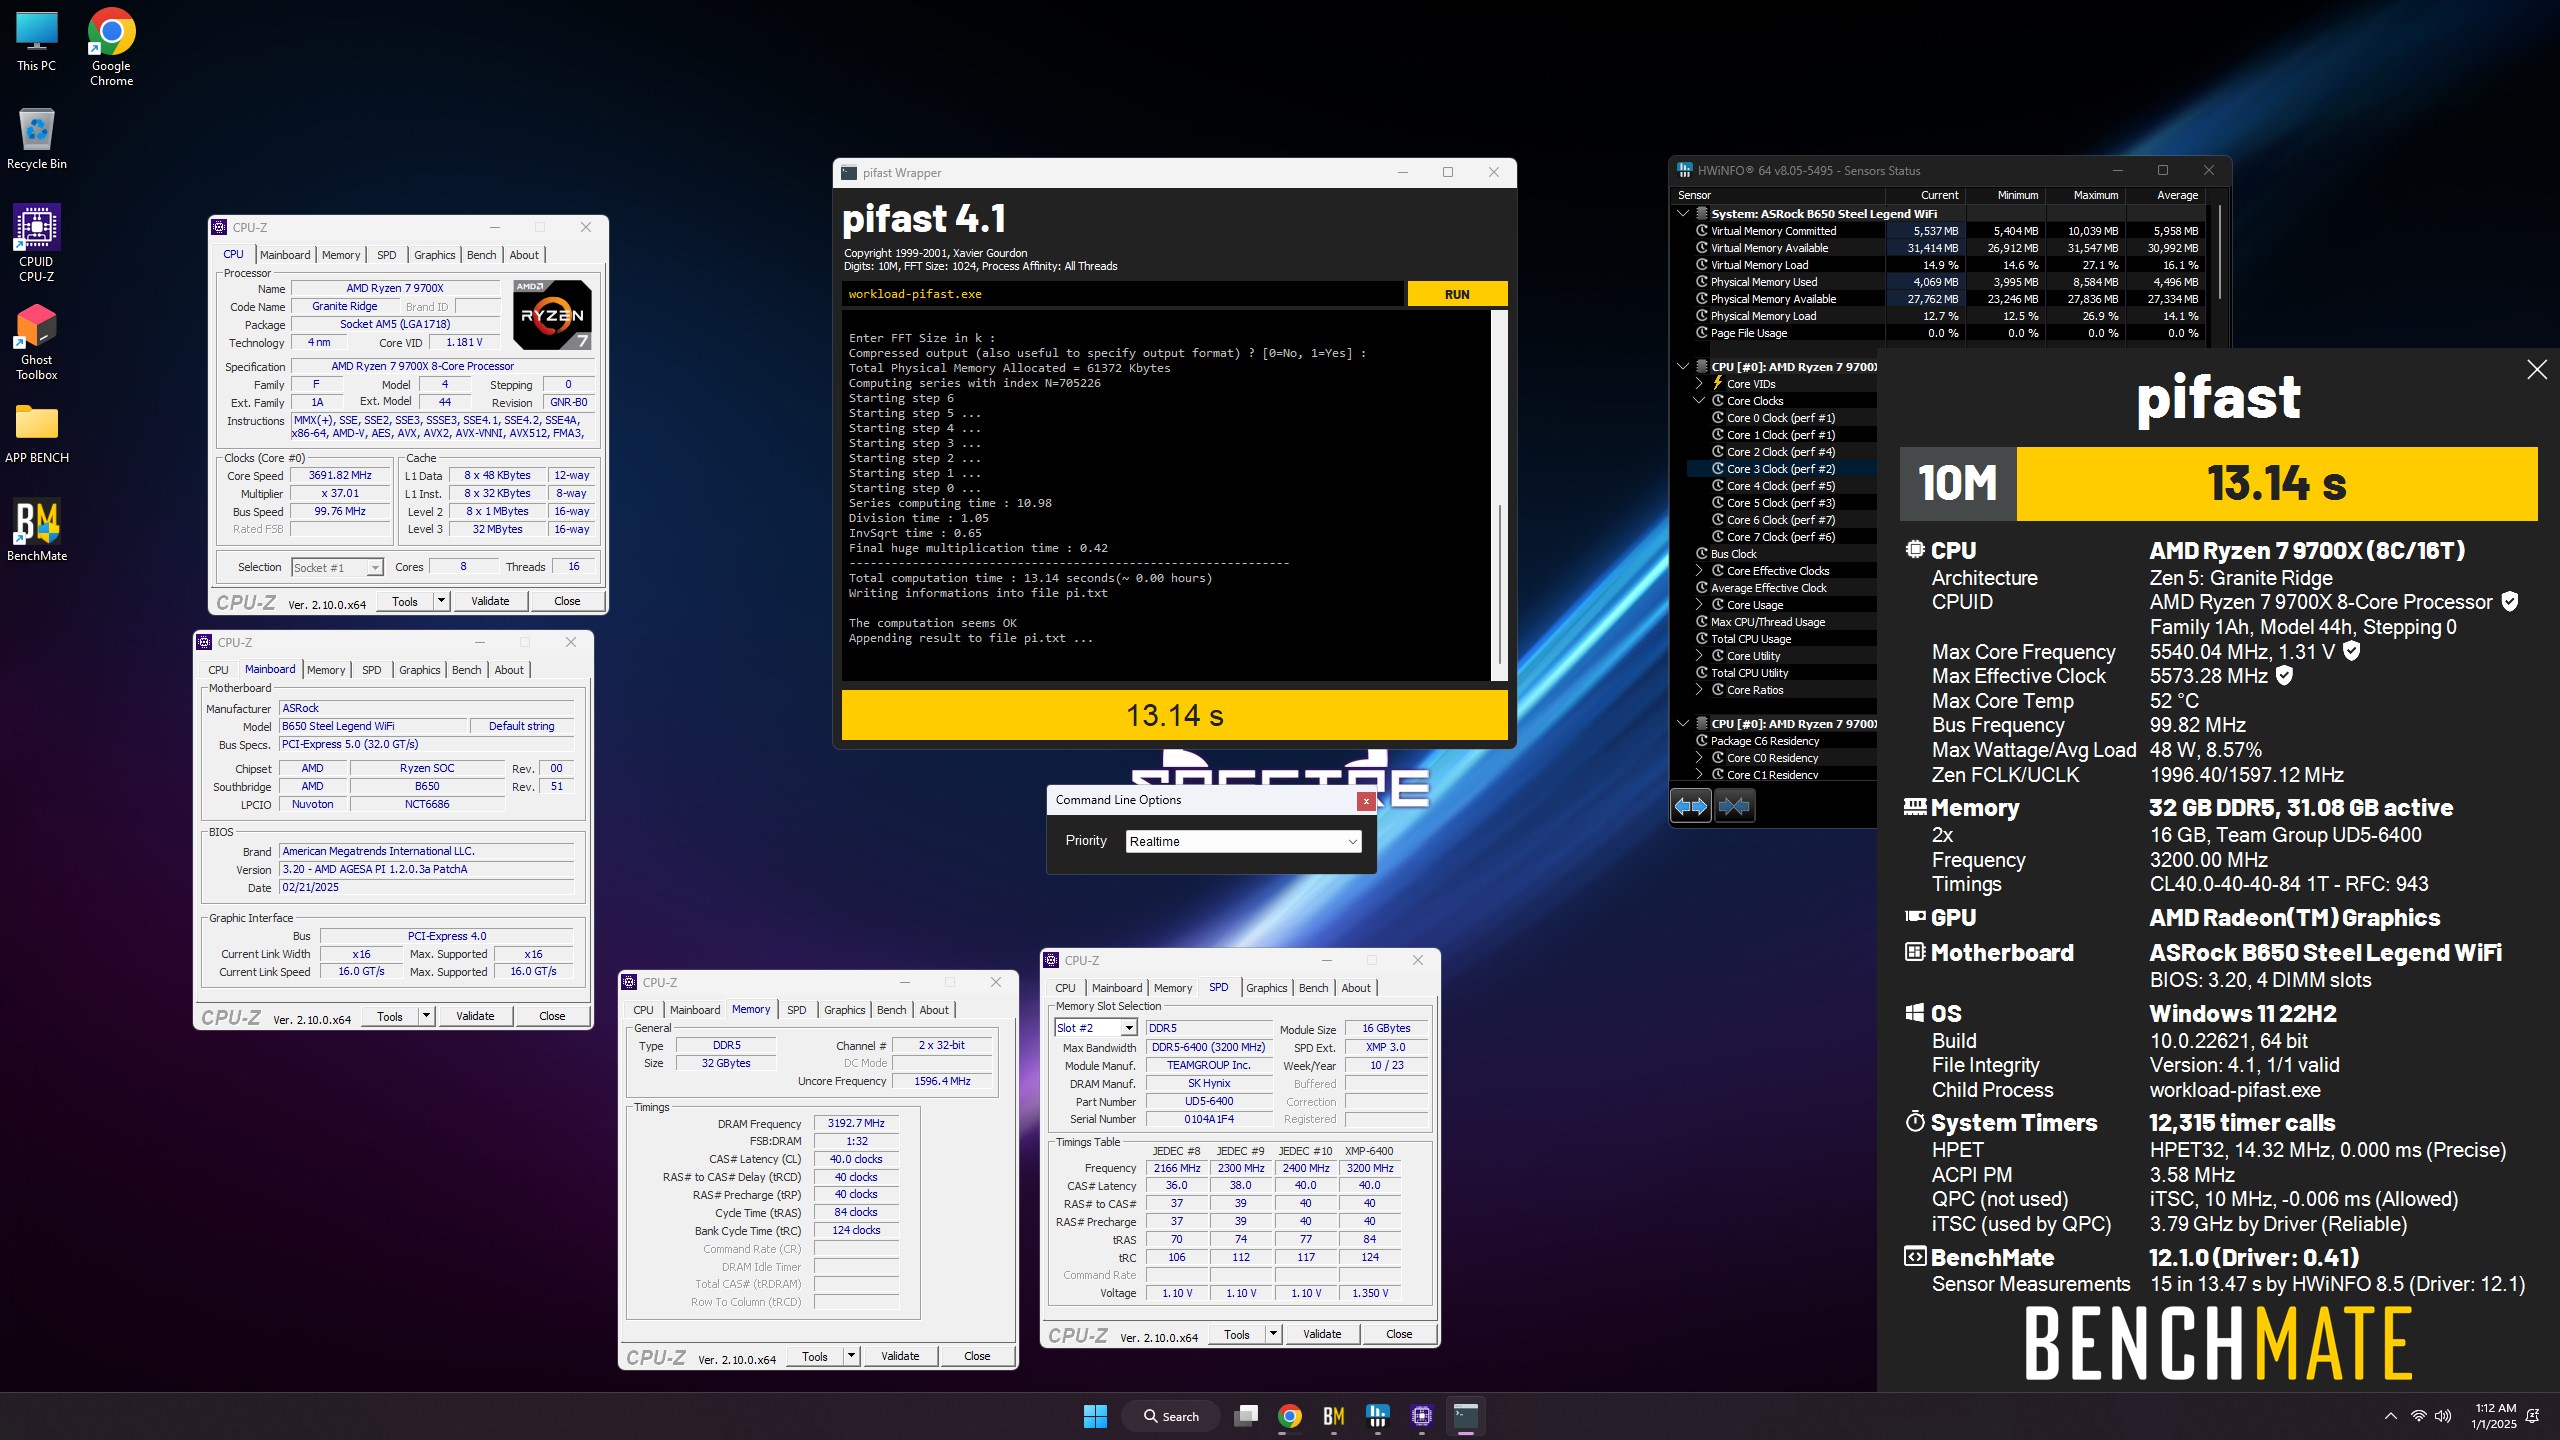Collapse the System ASRock B650 sensor group

[x=1683, y=213]
